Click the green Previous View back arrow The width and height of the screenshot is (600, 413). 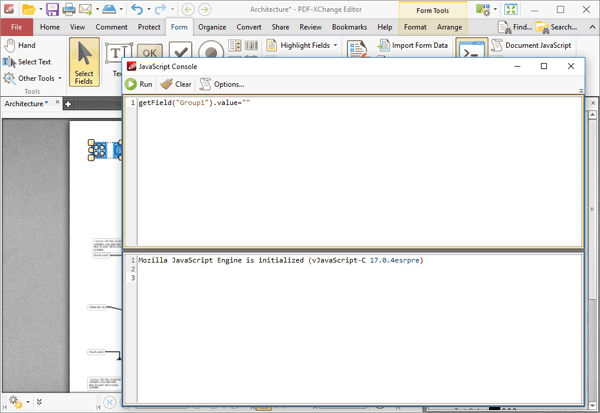[188, 9]
